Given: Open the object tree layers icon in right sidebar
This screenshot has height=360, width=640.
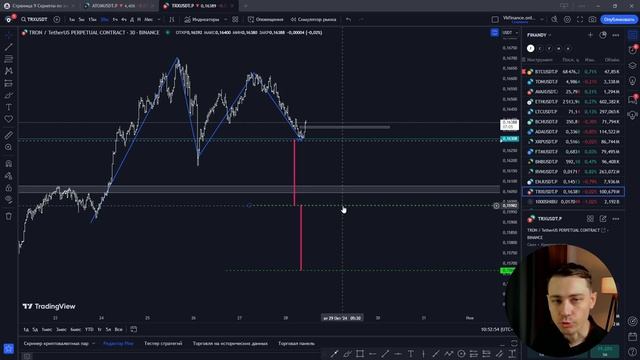Looking at the screenshot, I should (632, 66).
